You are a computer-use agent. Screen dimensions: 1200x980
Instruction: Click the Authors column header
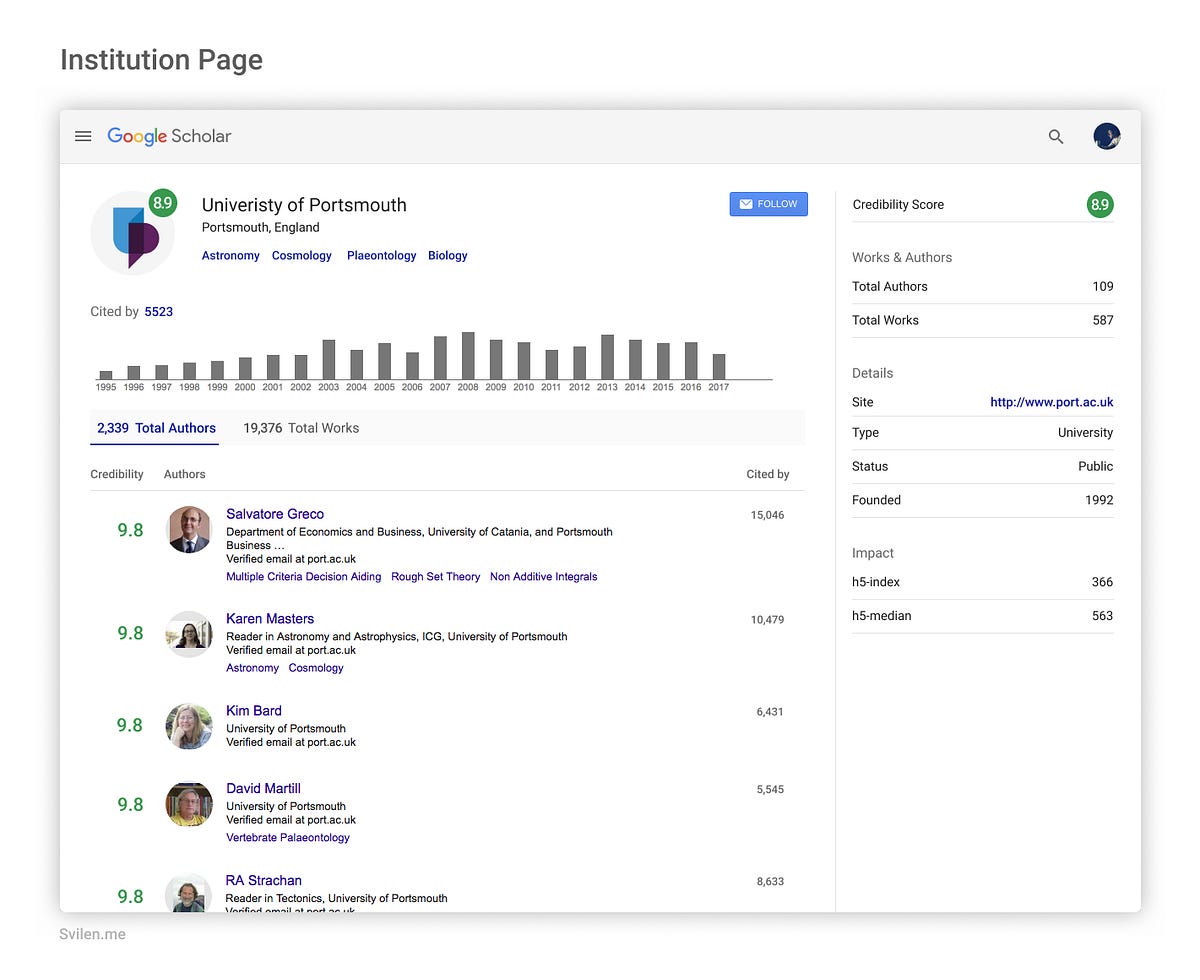coord(185,474)
